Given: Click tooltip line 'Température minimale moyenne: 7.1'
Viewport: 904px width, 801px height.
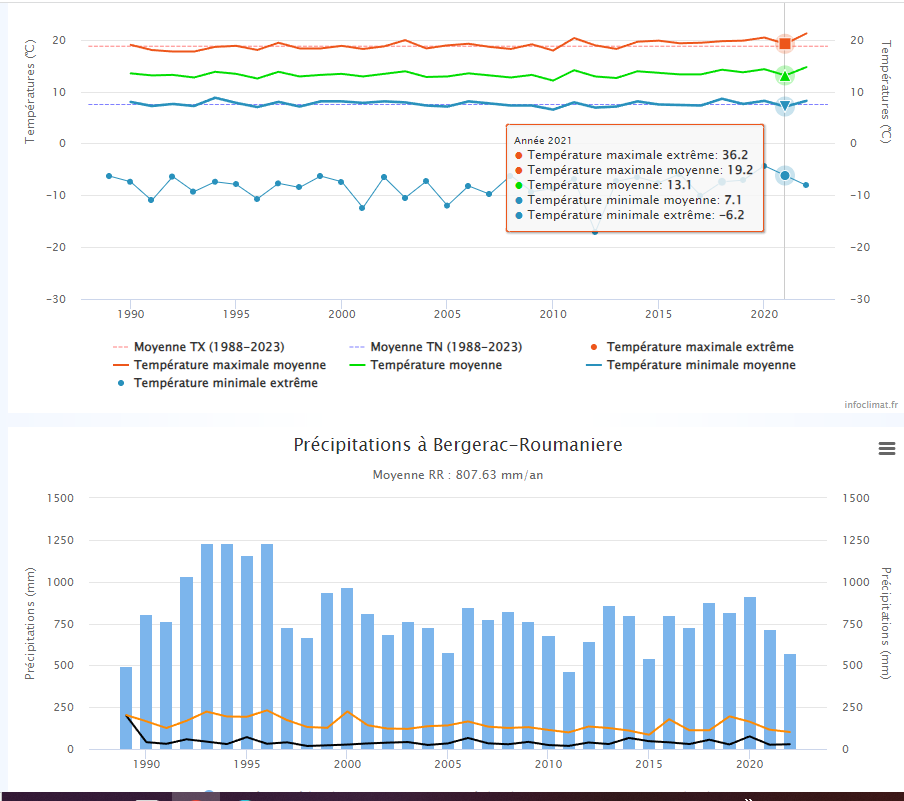Looking at the screenshot, I should tap(628, 200).
